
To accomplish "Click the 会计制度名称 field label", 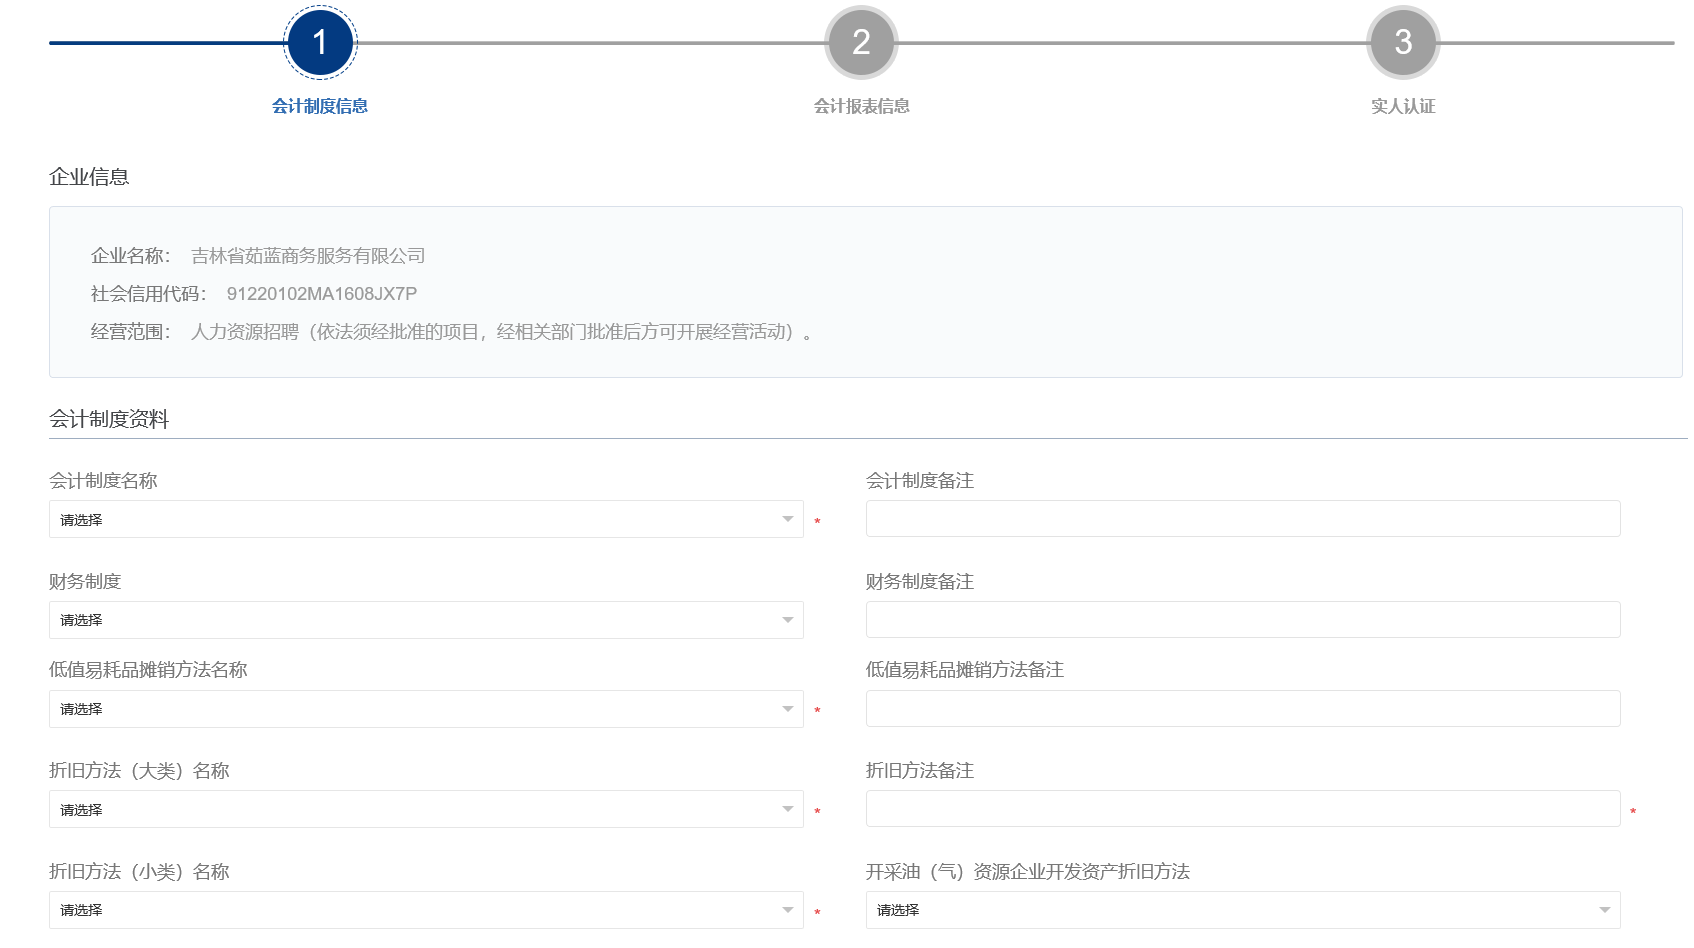I will coord(103,481).
